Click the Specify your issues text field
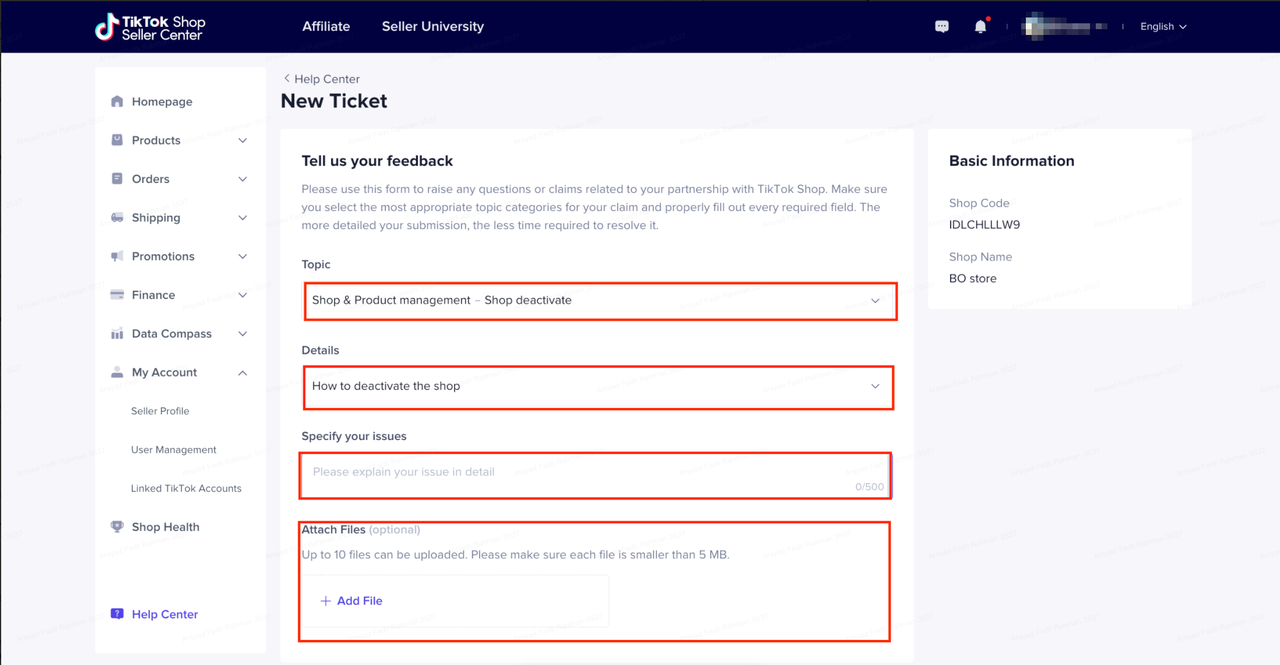The height and width of the screenshot is (665, 1280). (594, 475)
